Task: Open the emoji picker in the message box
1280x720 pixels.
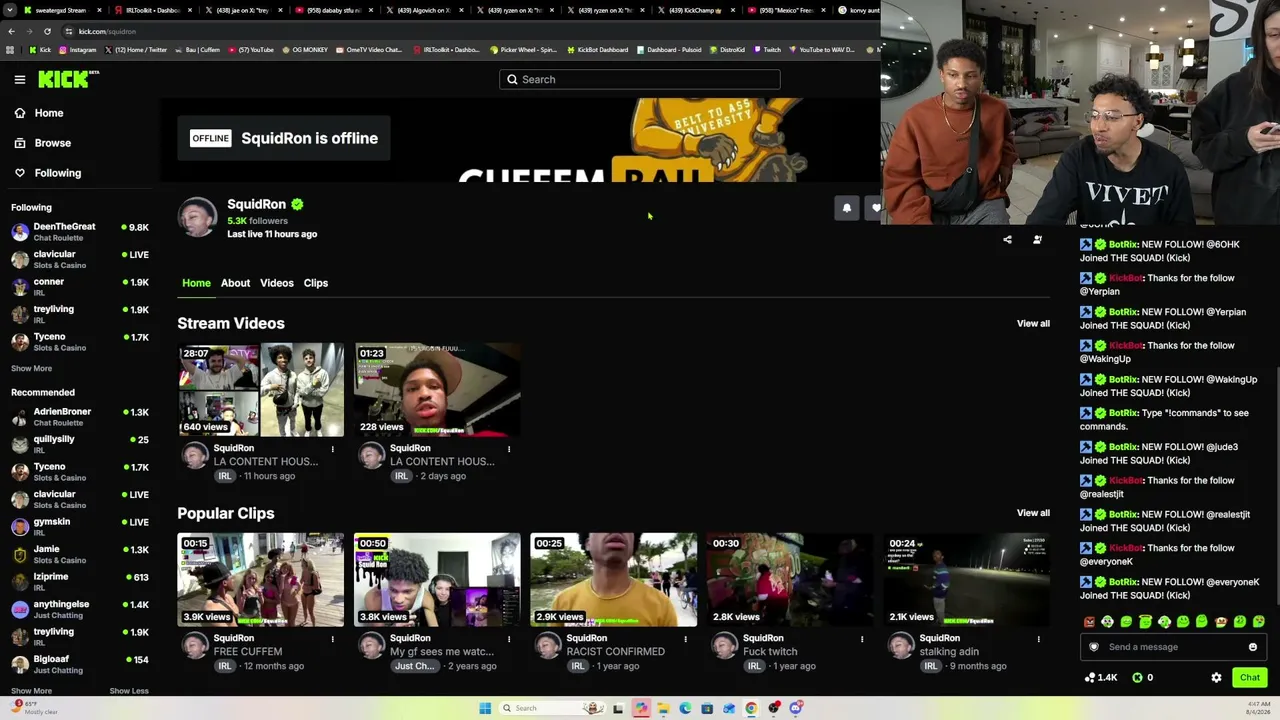Action: 1252,647
